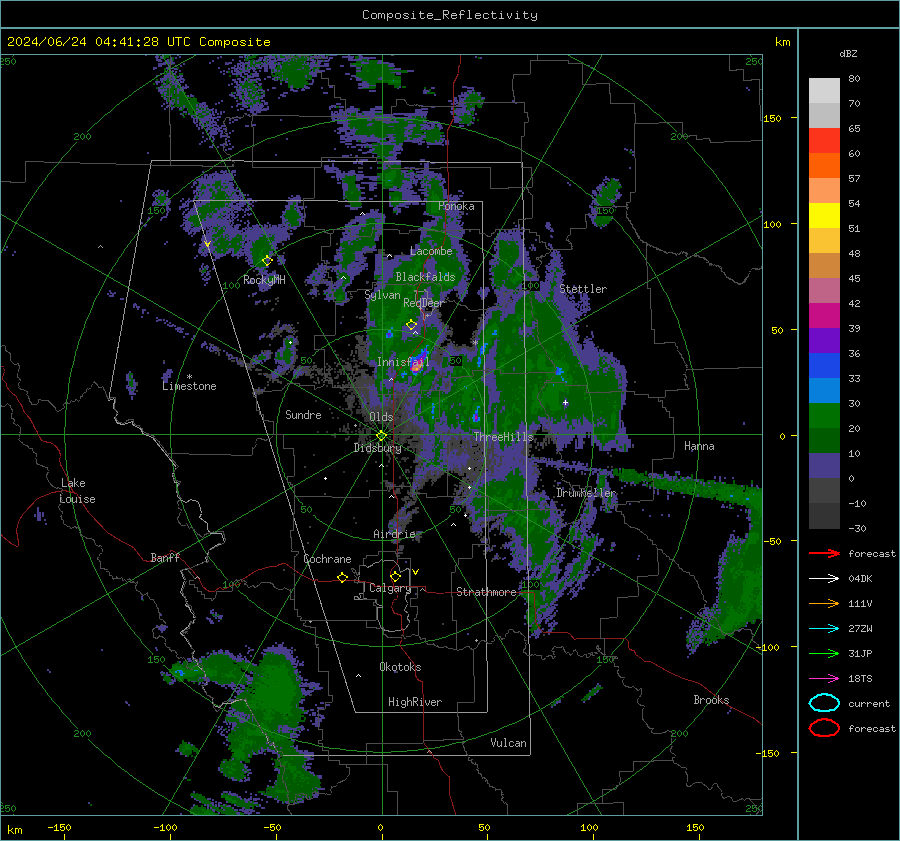
Task: Click the red 60–65 dBZ swatch
Action: [824, 140]
